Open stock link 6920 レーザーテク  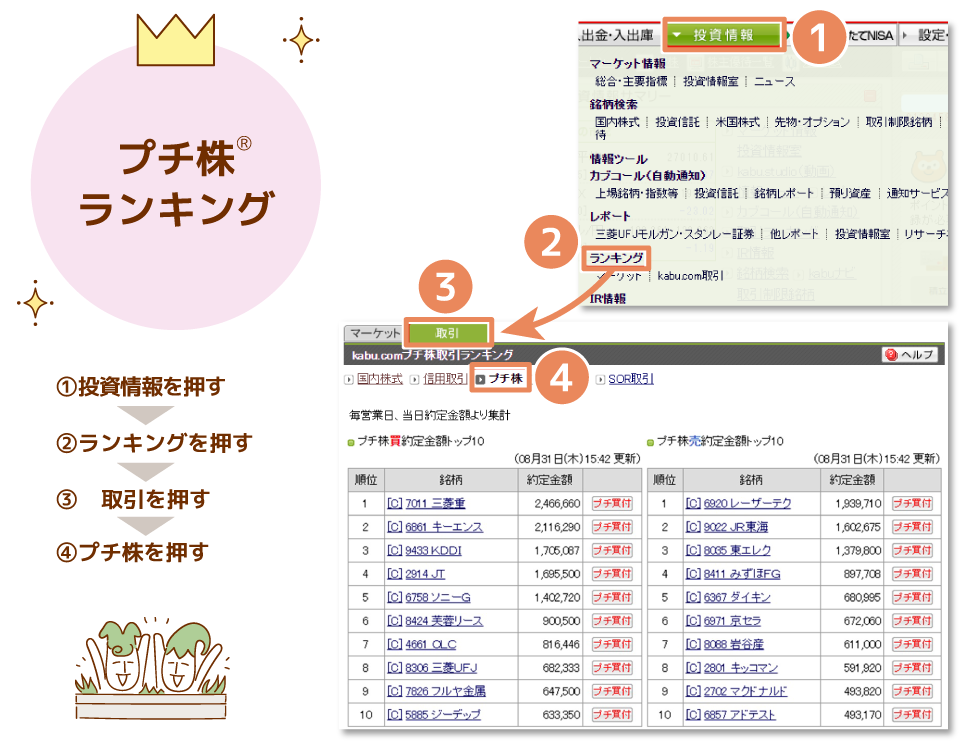[748, 503]
